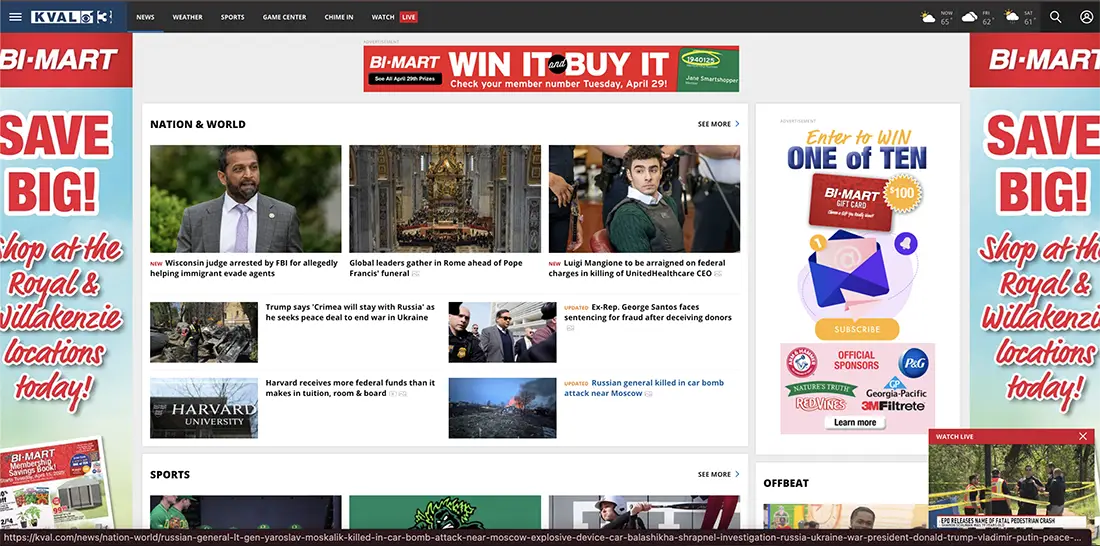This screenshot has height=546, width=1100.
Task: Click the Watch Live video preview
Action: [1011, 486]
